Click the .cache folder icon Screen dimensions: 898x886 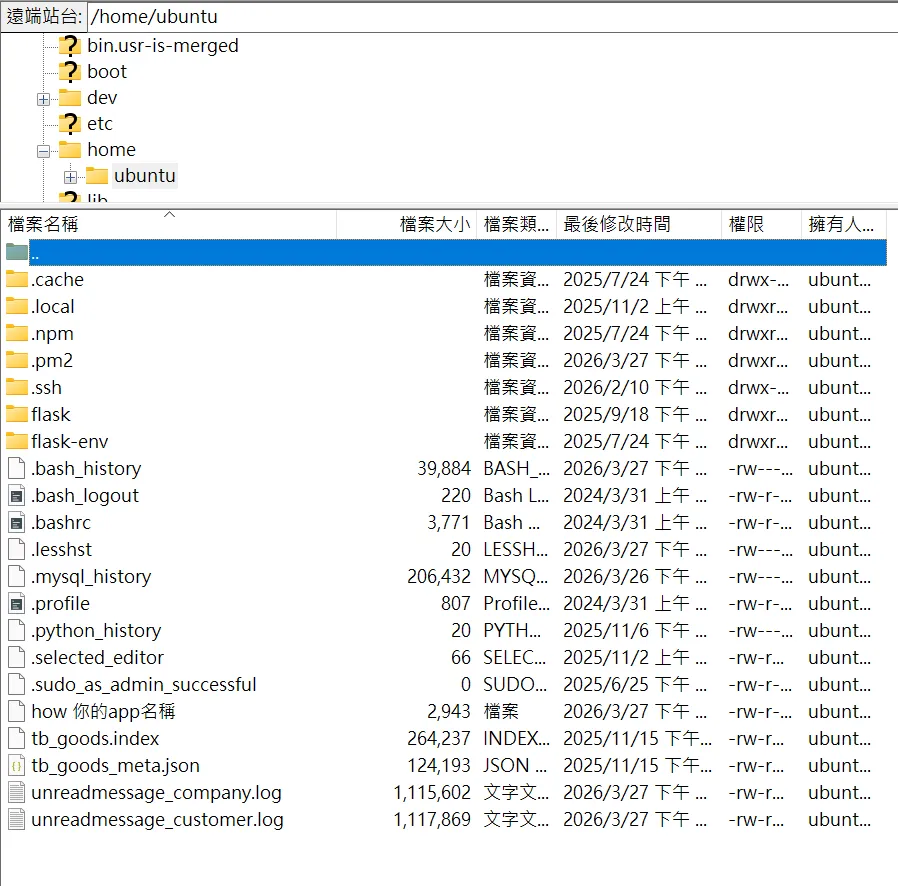click(x=17, y=280)
